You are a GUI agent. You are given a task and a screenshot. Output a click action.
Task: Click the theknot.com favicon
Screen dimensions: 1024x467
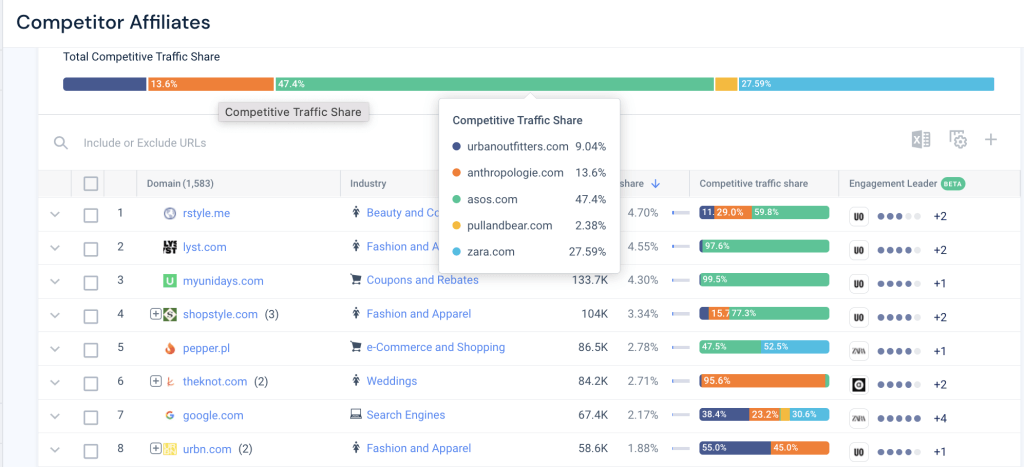(x=170, y=381)
